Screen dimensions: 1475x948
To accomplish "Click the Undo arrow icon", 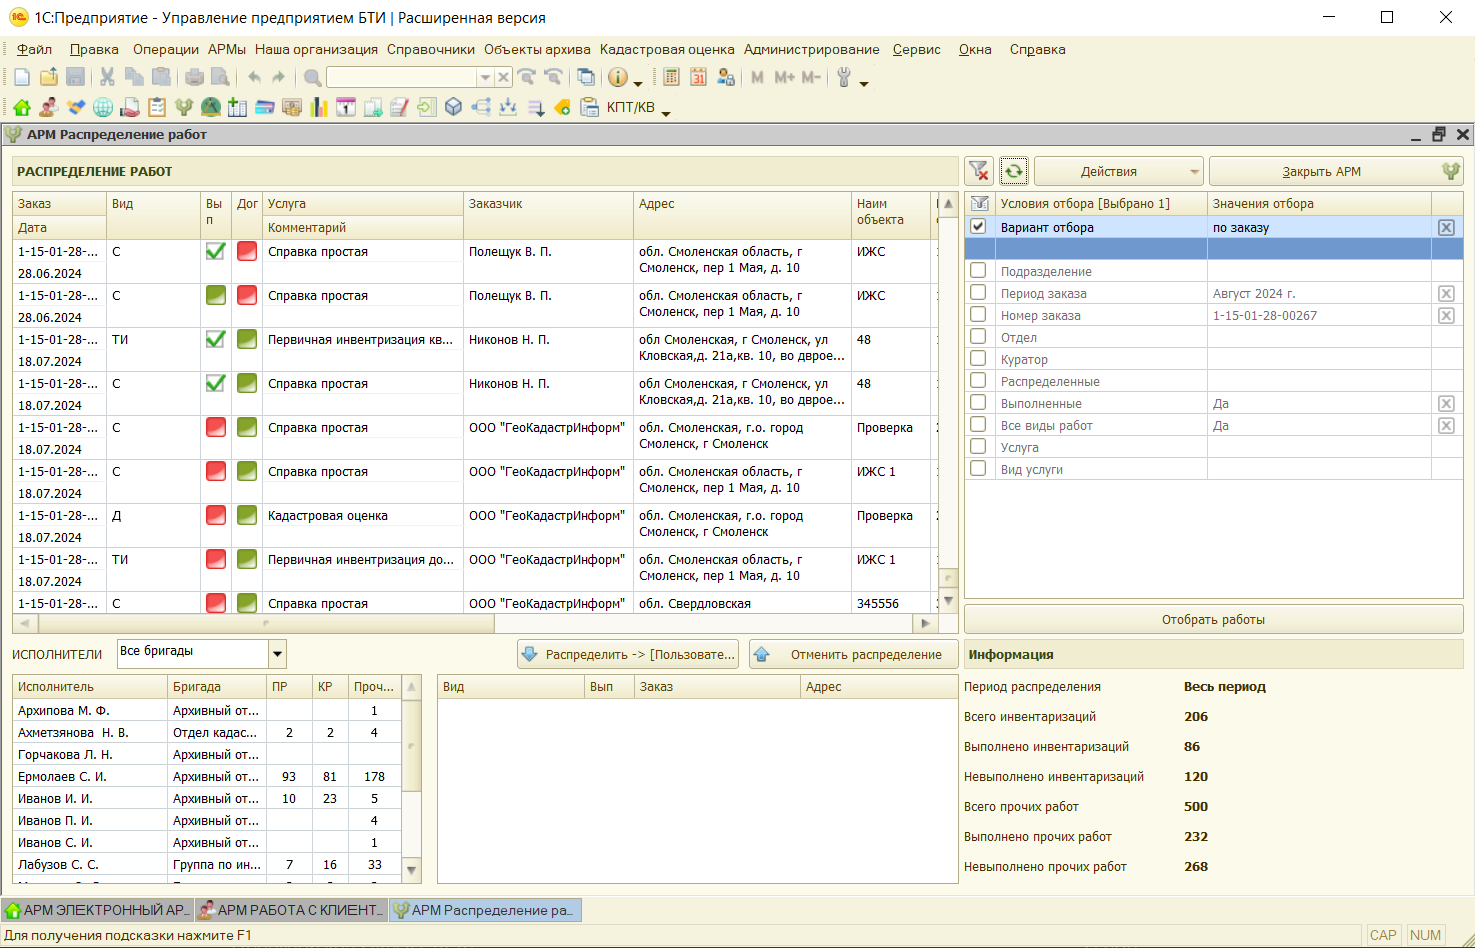I will pos(254,77).
